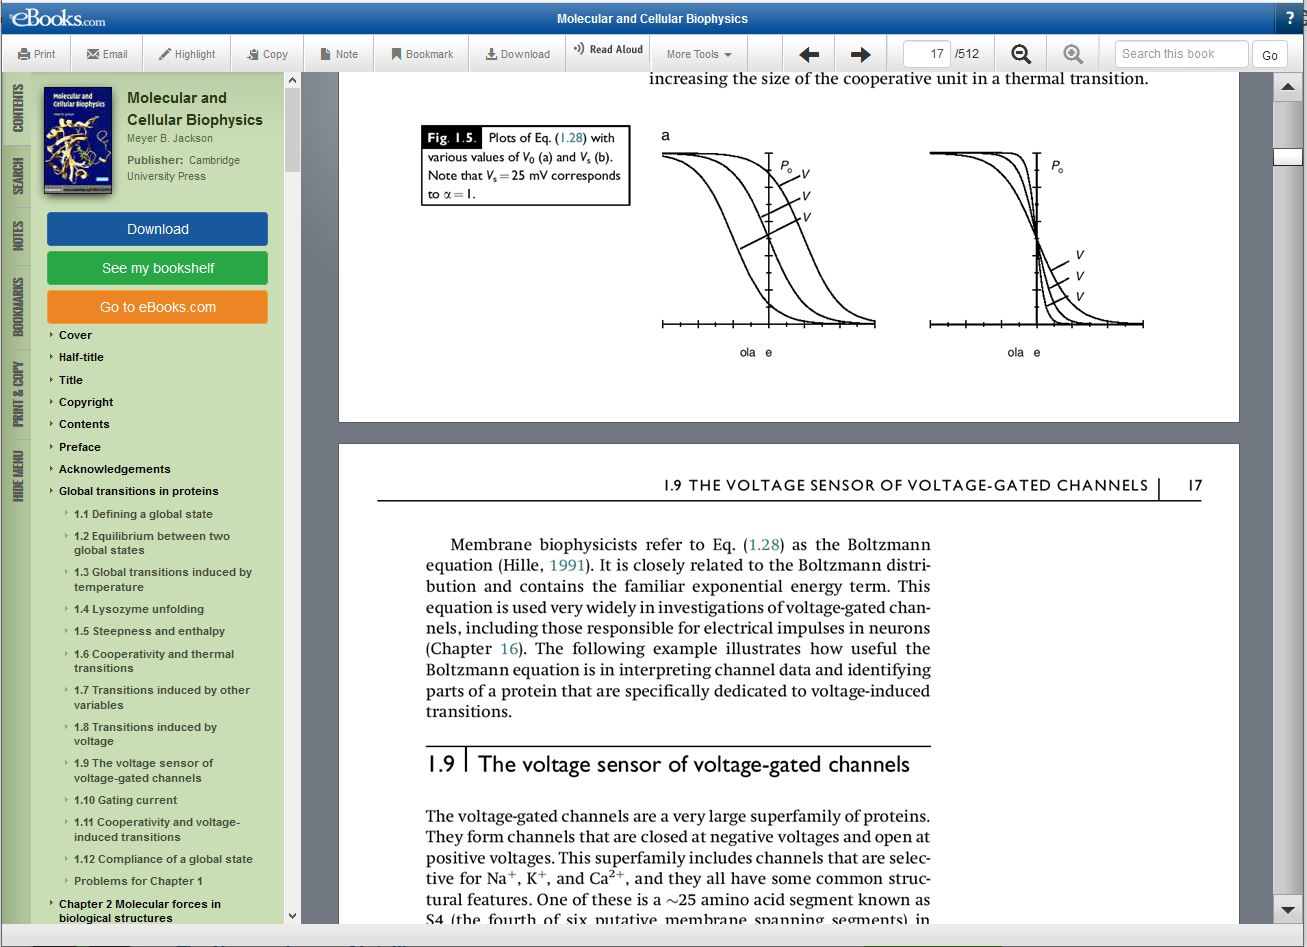
Task: Click the zoom out magnifier icon
Action: click(1021, 54)
